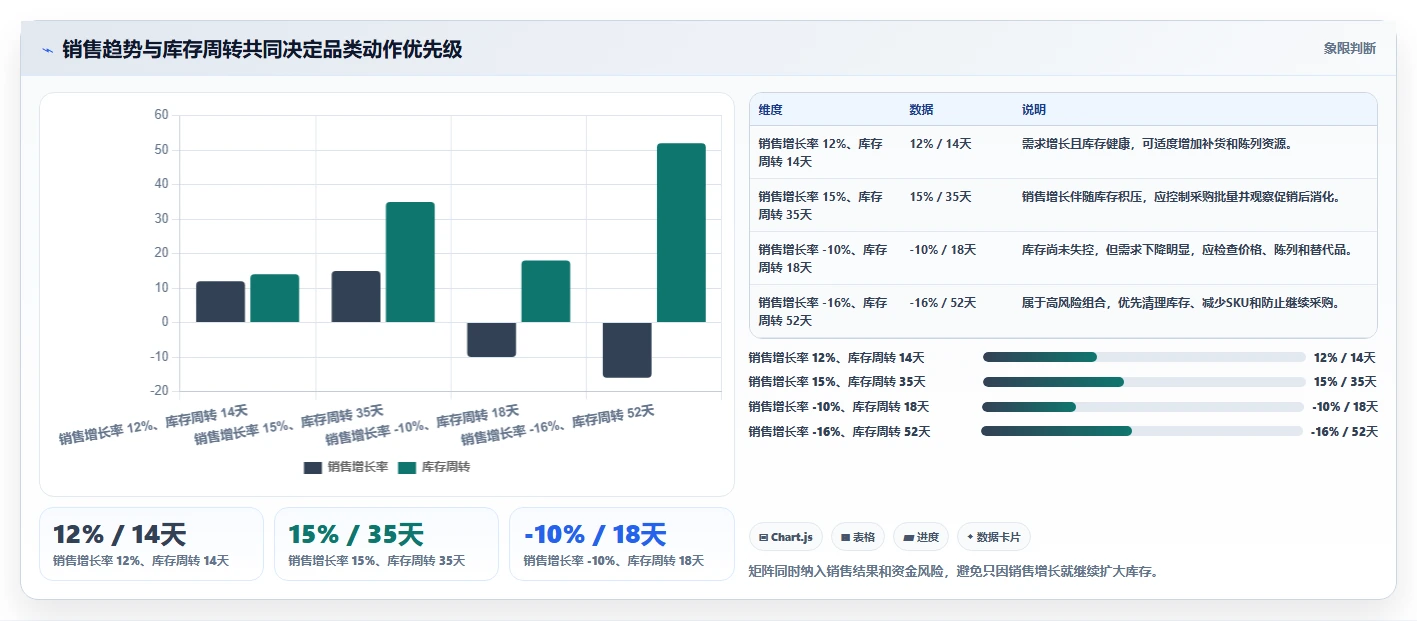Click the dark sales-growth bar with value 15

[356, 297]
